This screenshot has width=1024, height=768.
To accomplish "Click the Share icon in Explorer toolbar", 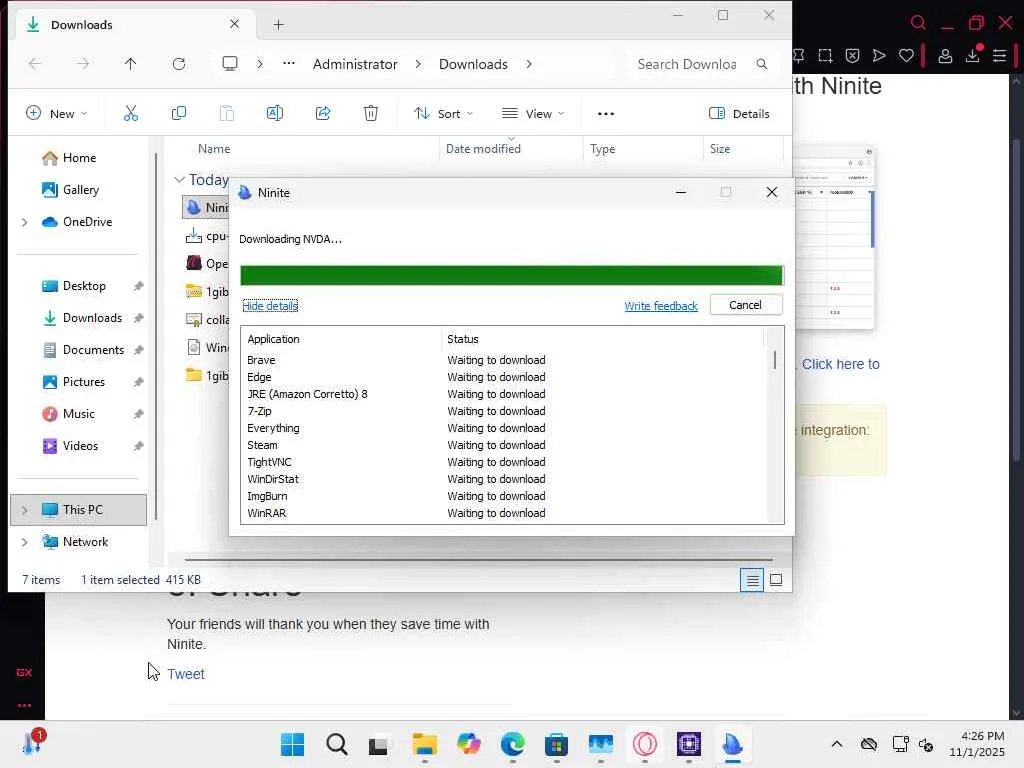I will coord(323,114).
